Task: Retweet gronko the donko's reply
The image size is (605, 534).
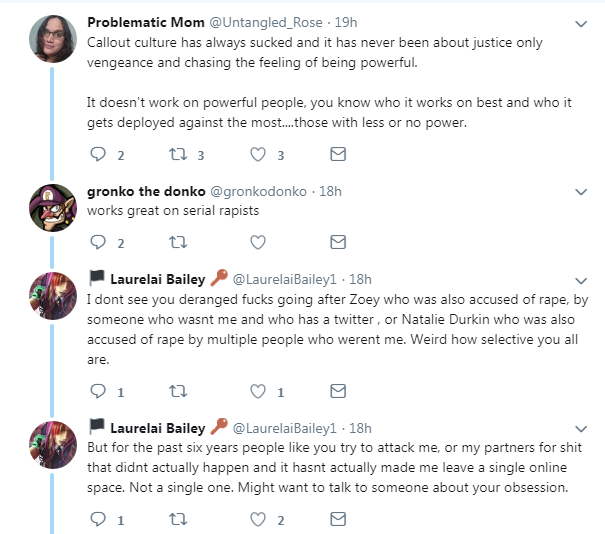Action: coord(178,242)
